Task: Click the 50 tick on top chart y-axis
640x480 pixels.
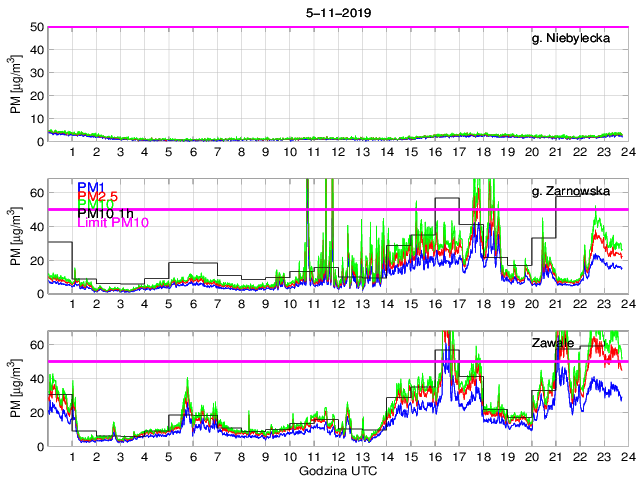Action: coord(38,27)
